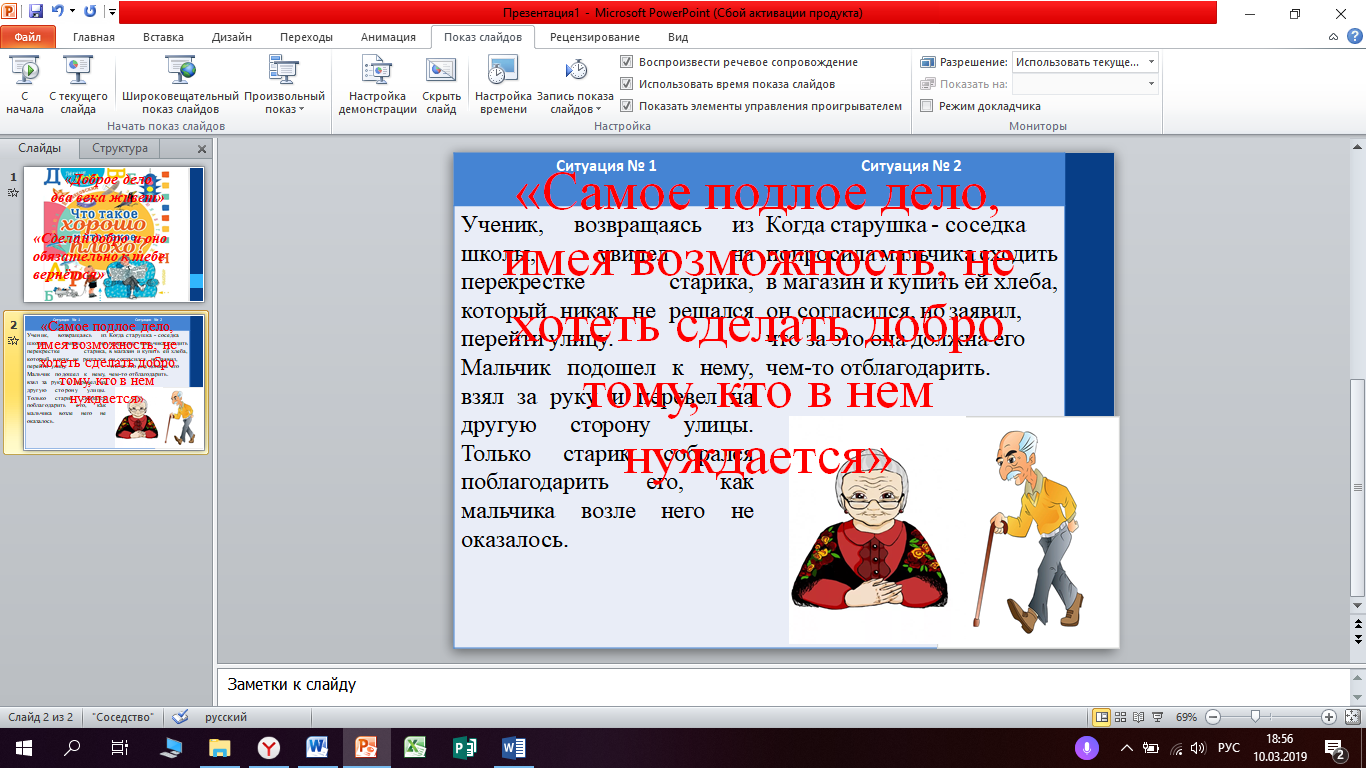
Task: Open Excel from the Windows taskbar
Action: (415, 747)
